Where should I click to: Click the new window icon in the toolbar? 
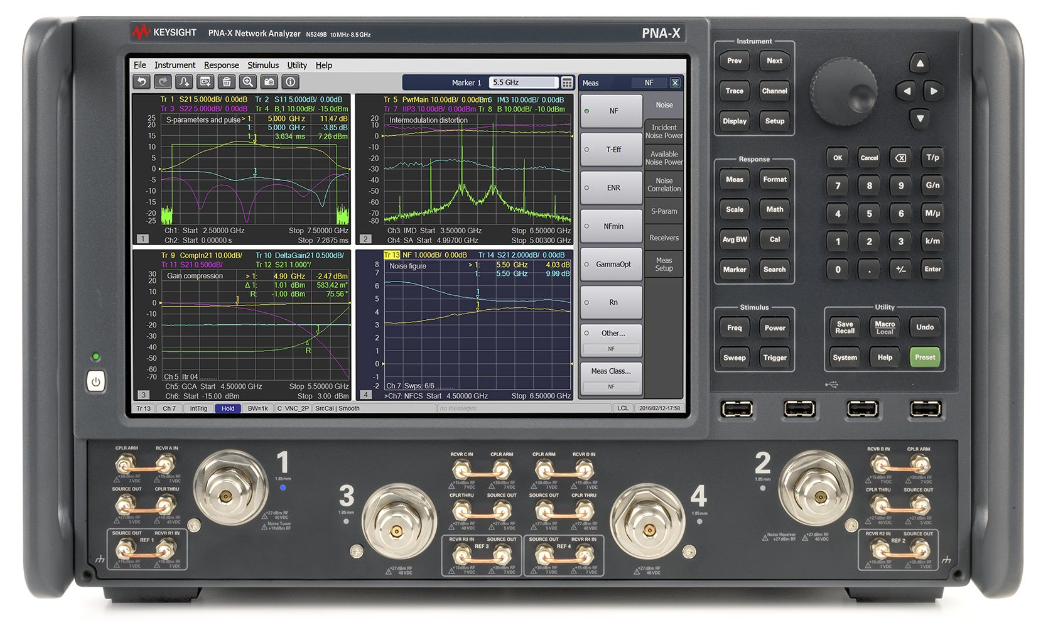tap(205, 82)
